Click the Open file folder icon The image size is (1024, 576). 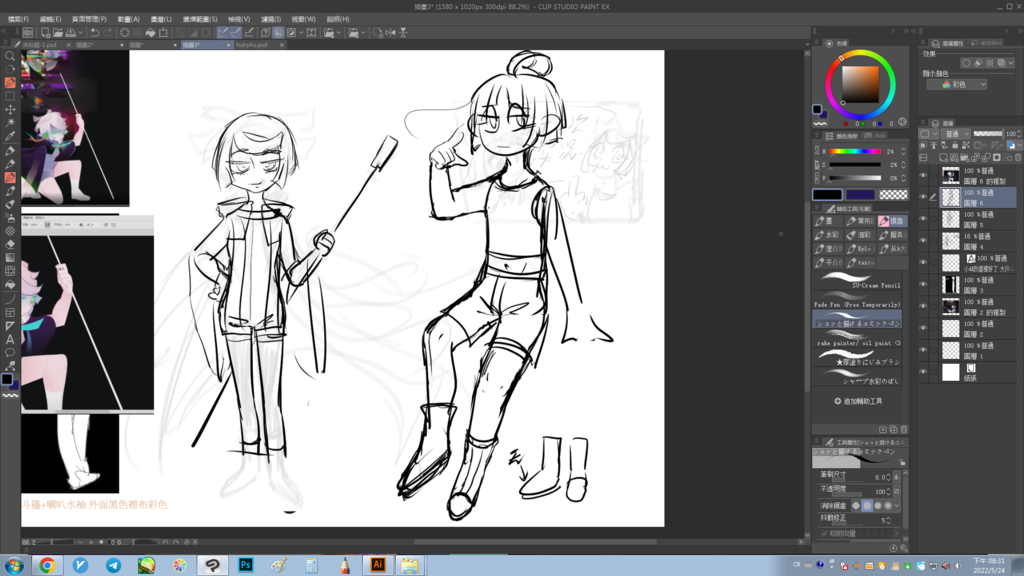[x=57, y=32]
